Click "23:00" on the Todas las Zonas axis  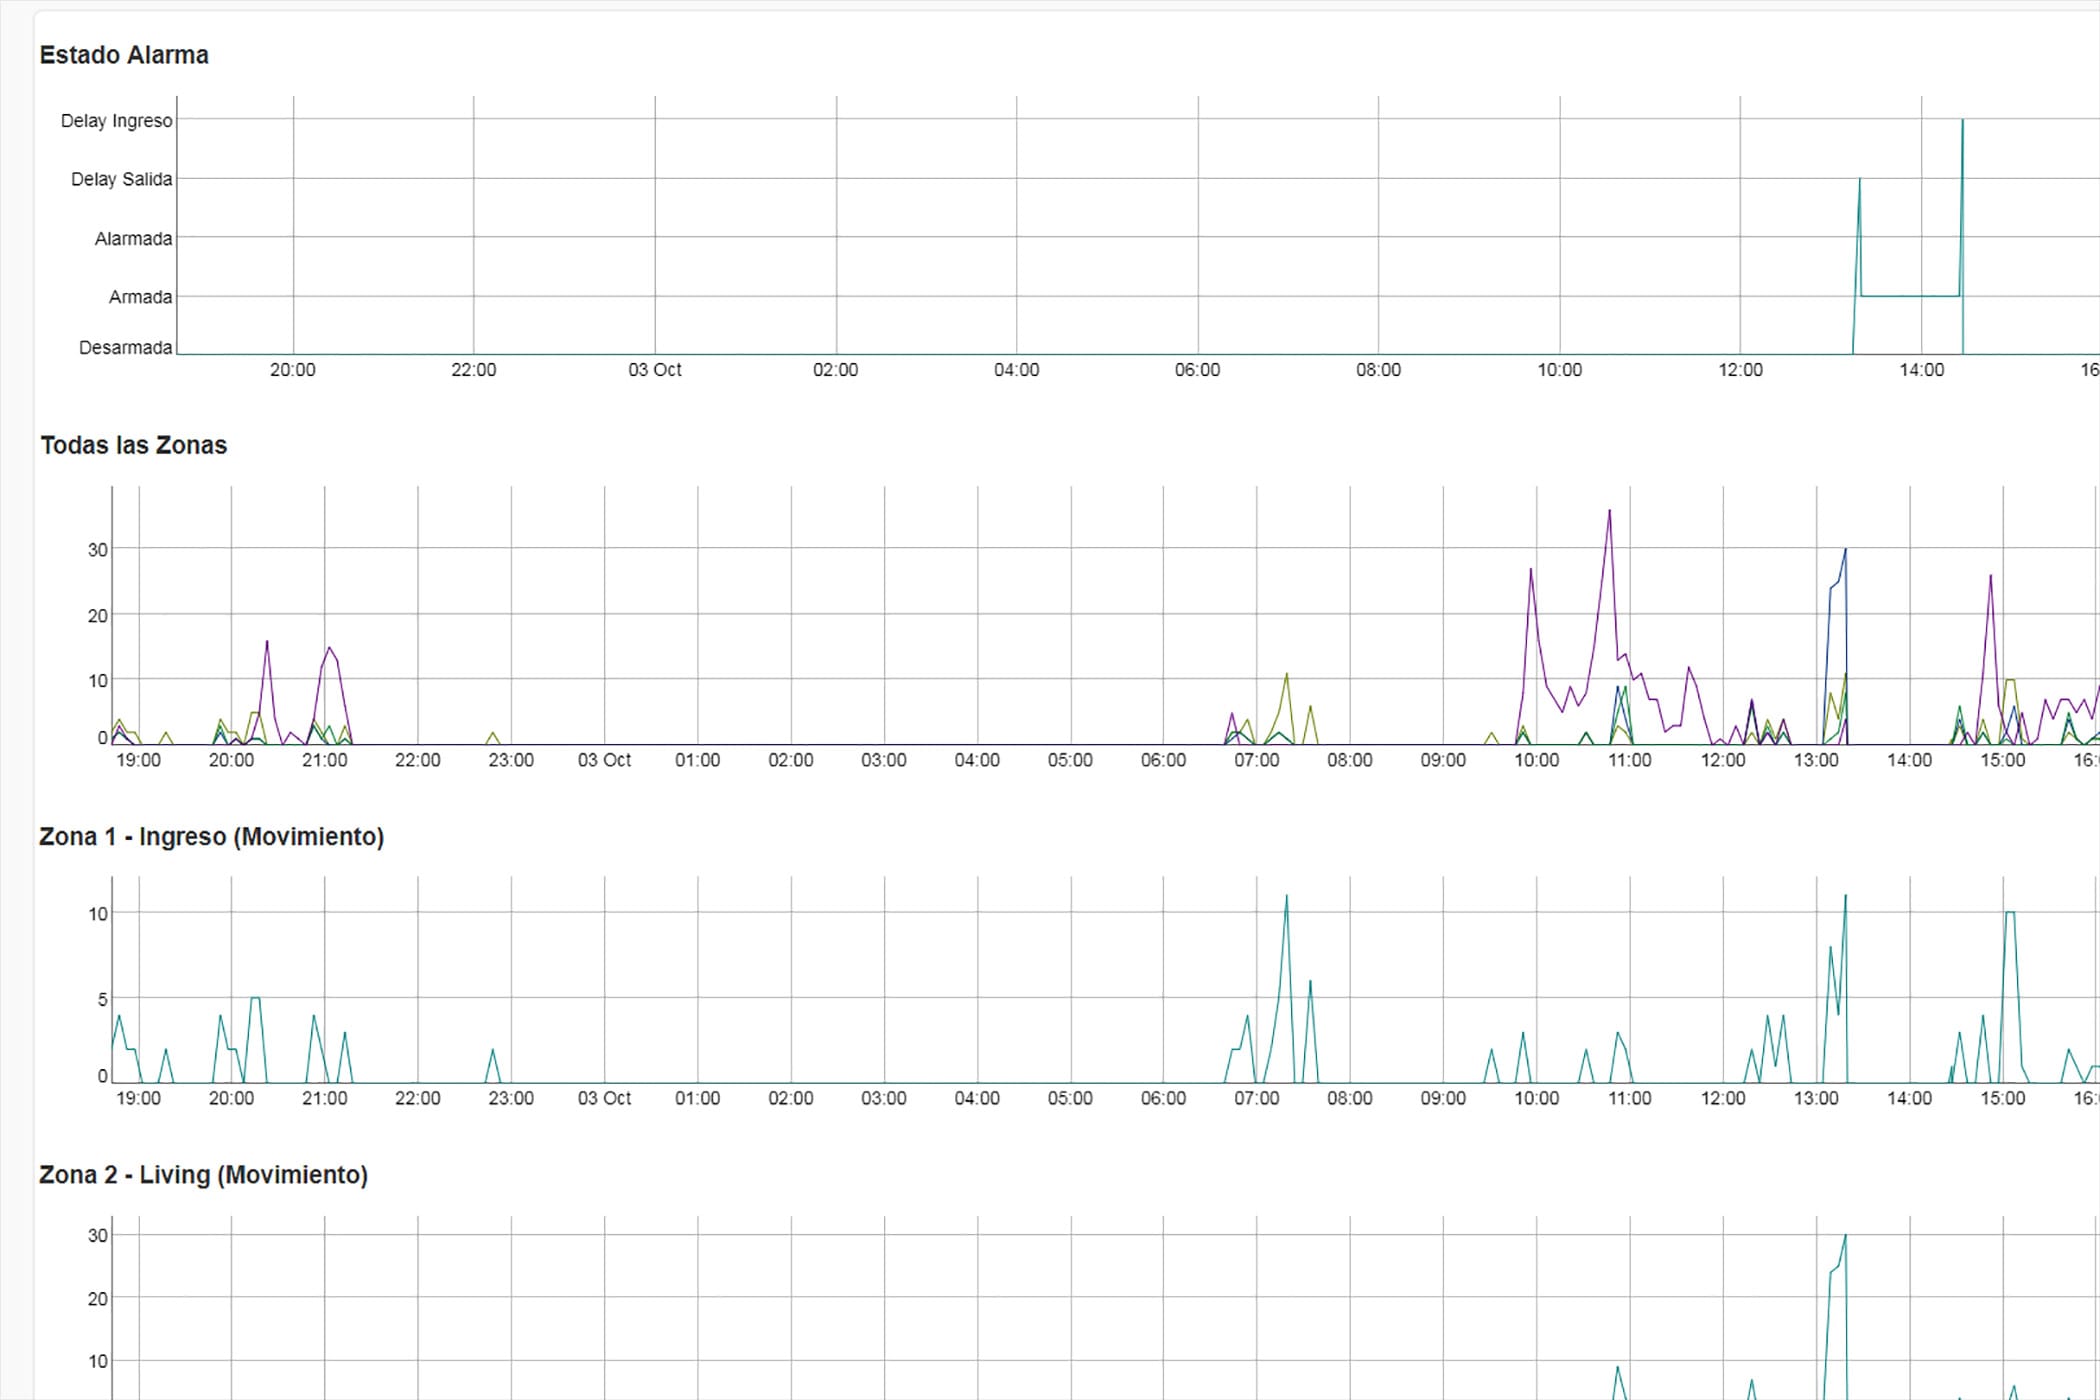tap(511, 760)
